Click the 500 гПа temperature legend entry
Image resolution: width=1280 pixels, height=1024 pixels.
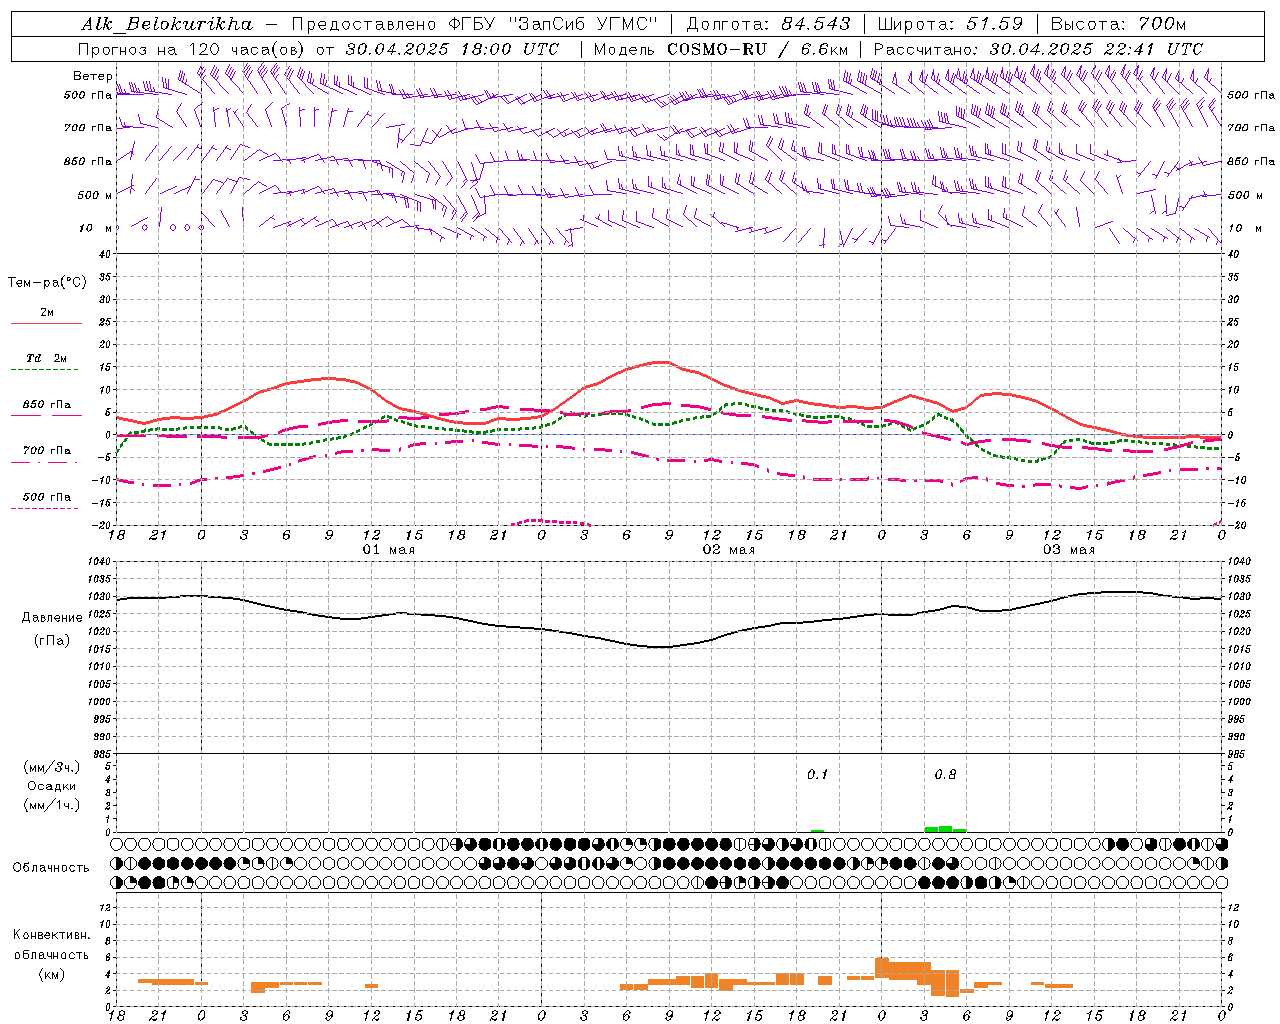[47, 497]
